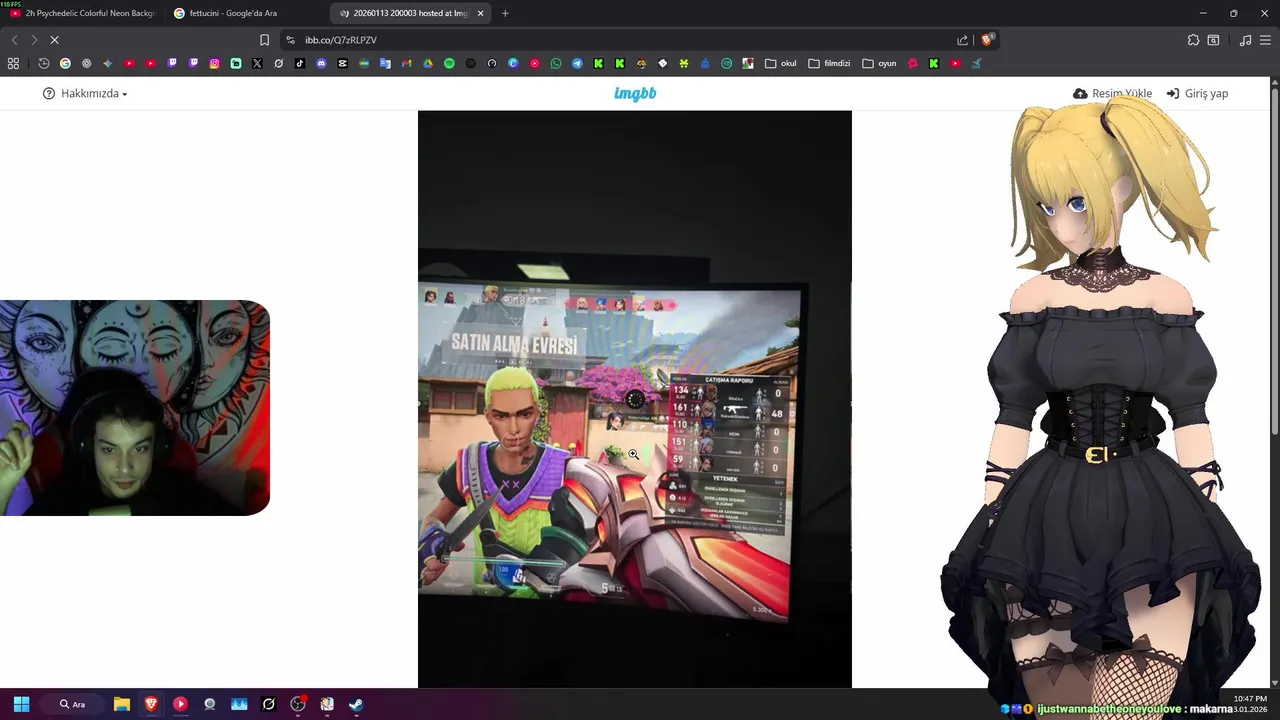Open the Instagram bookmark
The image size is (1280, 720).
tap(214, 63)
